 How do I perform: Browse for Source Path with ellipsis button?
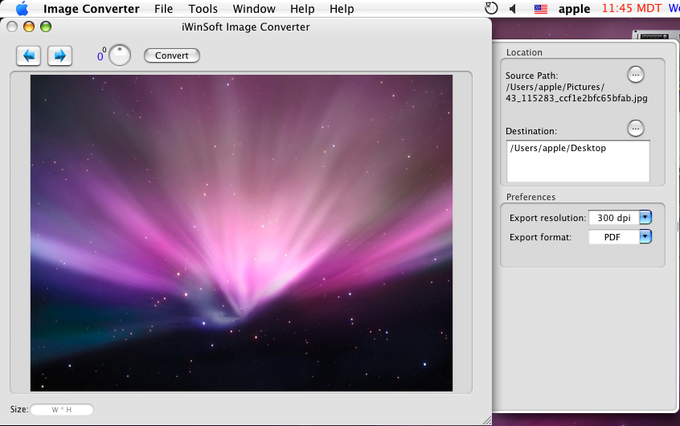click(x=636, y=74)
